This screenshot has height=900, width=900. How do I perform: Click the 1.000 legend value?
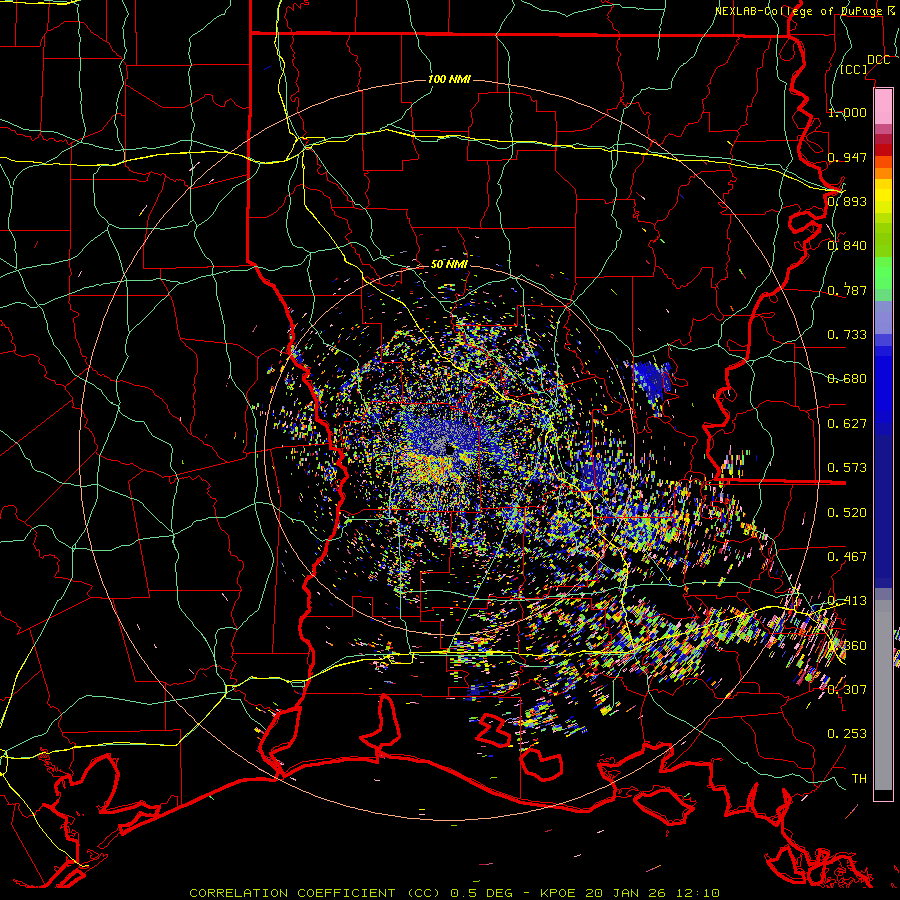point(847,112)
